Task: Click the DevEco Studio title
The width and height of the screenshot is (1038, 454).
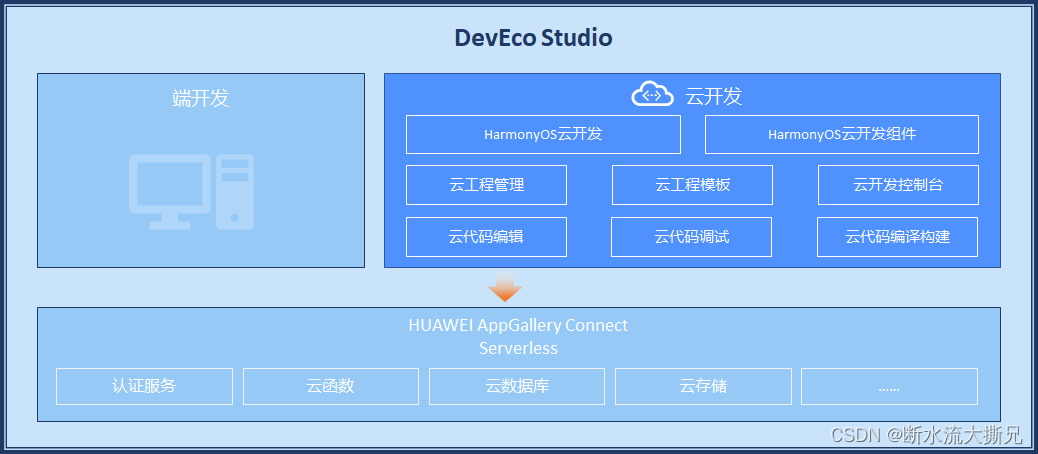Action: point(534,38)
